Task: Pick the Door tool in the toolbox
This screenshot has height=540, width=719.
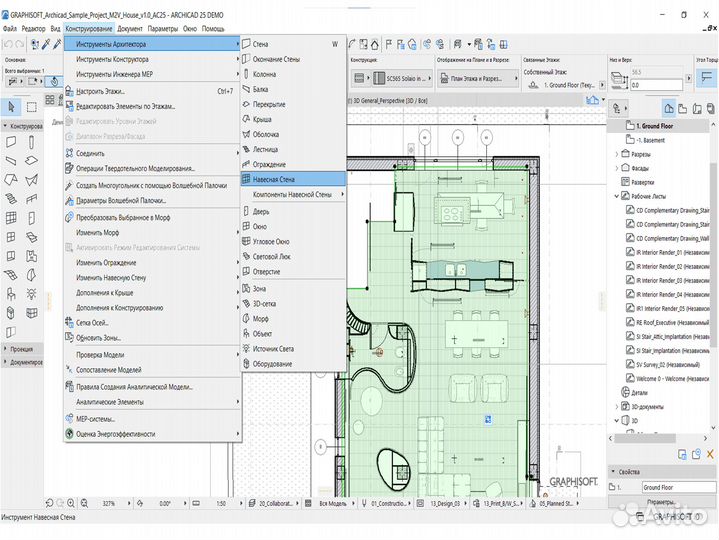Action: click(x=32, y=218)
